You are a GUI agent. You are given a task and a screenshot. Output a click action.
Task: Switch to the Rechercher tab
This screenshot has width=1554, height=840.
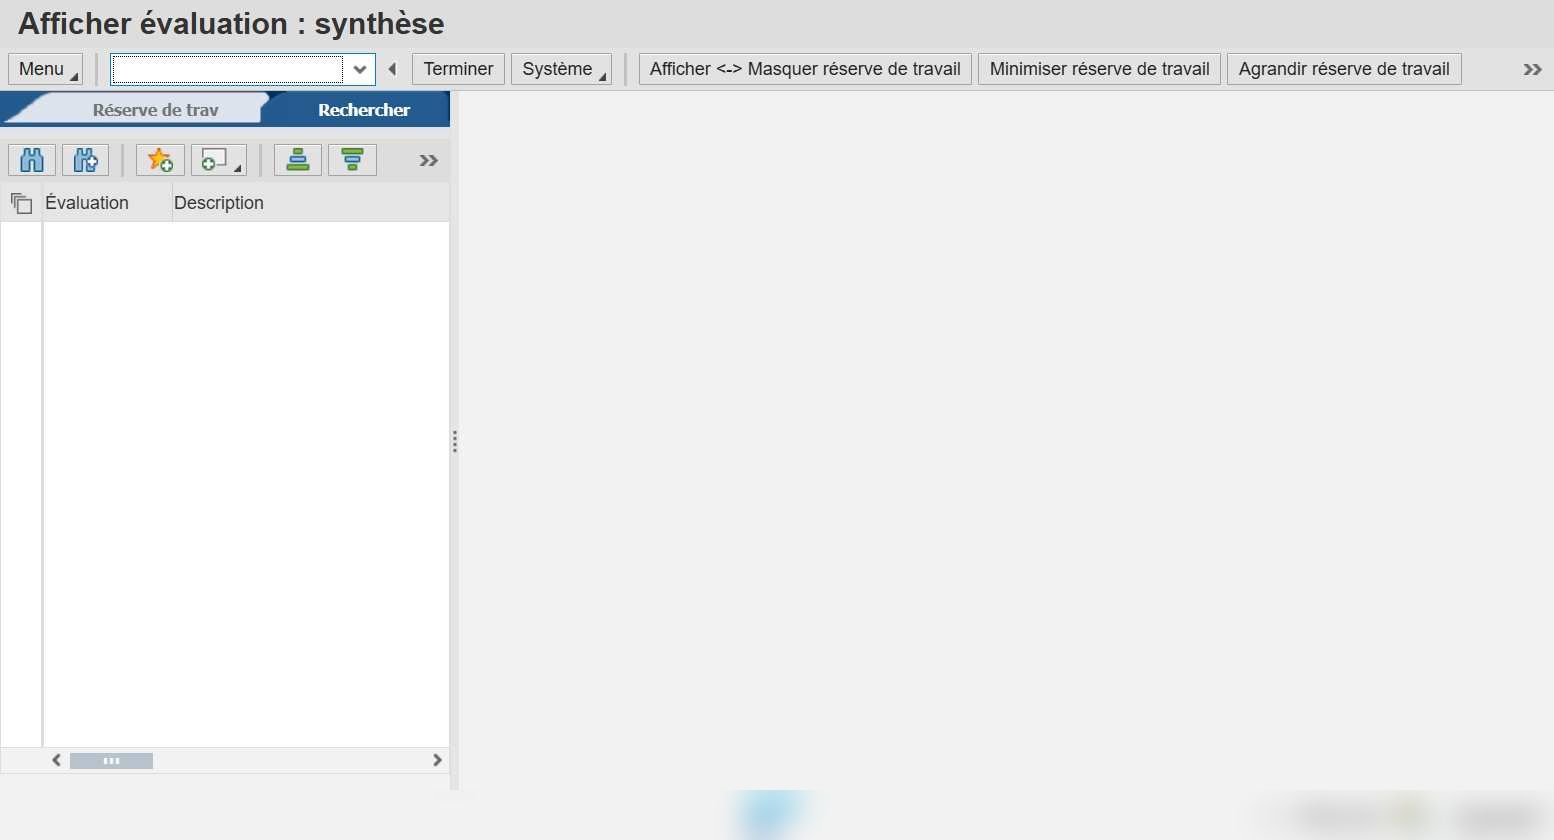tap(364, 110)
